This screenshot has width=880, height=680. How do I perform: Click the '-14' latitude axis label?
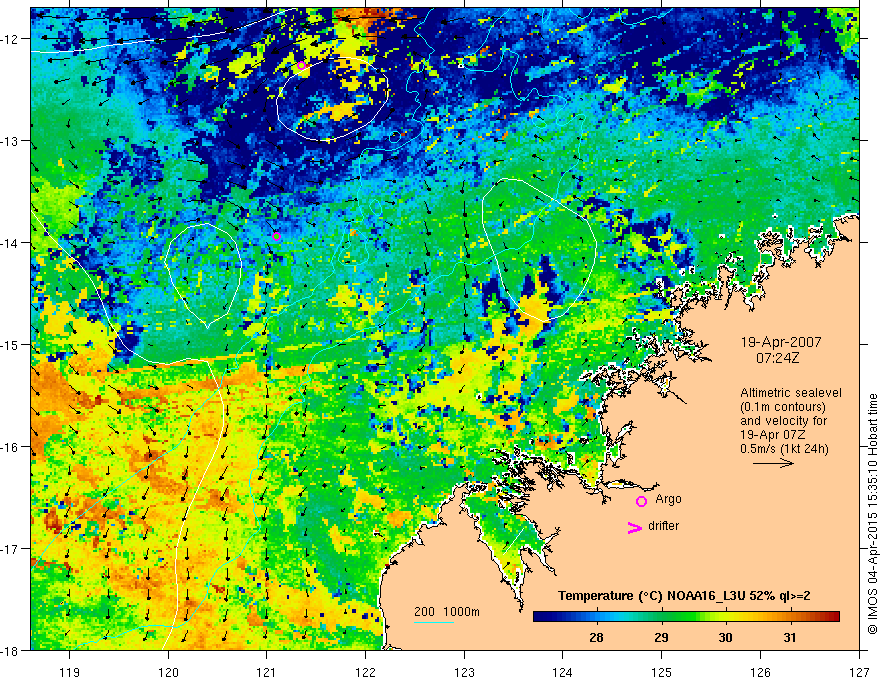coord(10,243)
